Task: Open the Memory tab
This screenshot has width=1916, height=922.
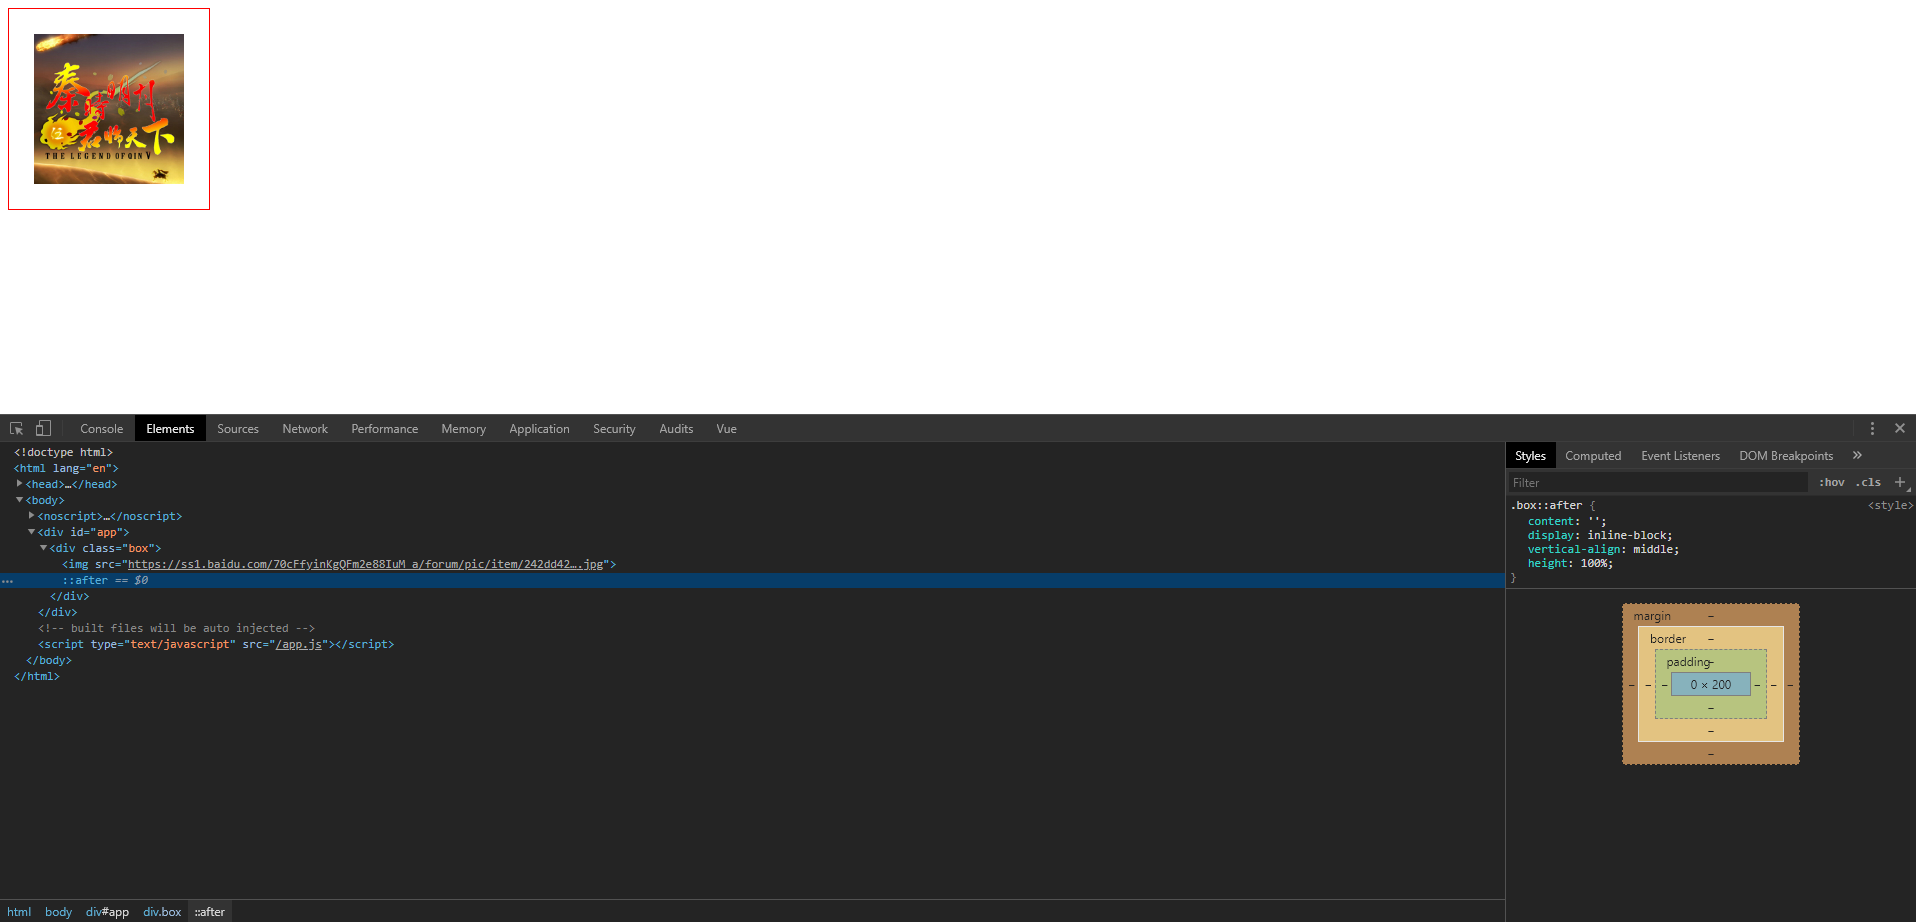Action: [464, 428]
